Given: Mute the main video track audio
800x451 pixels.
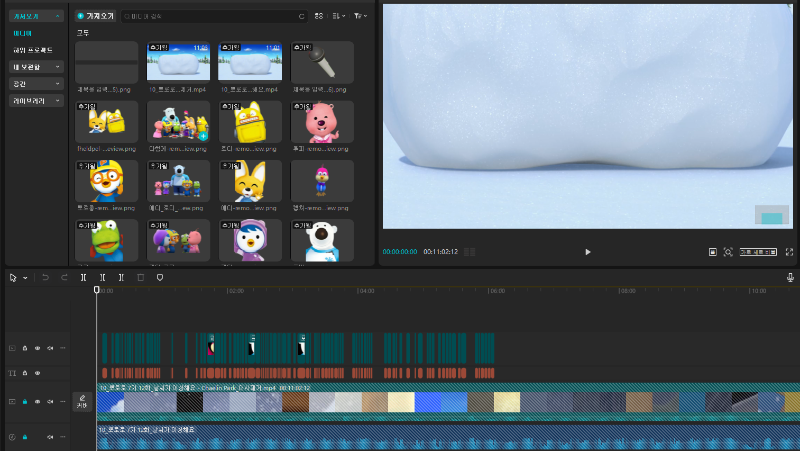Looking at the screenshot, I should coord(50,402).
